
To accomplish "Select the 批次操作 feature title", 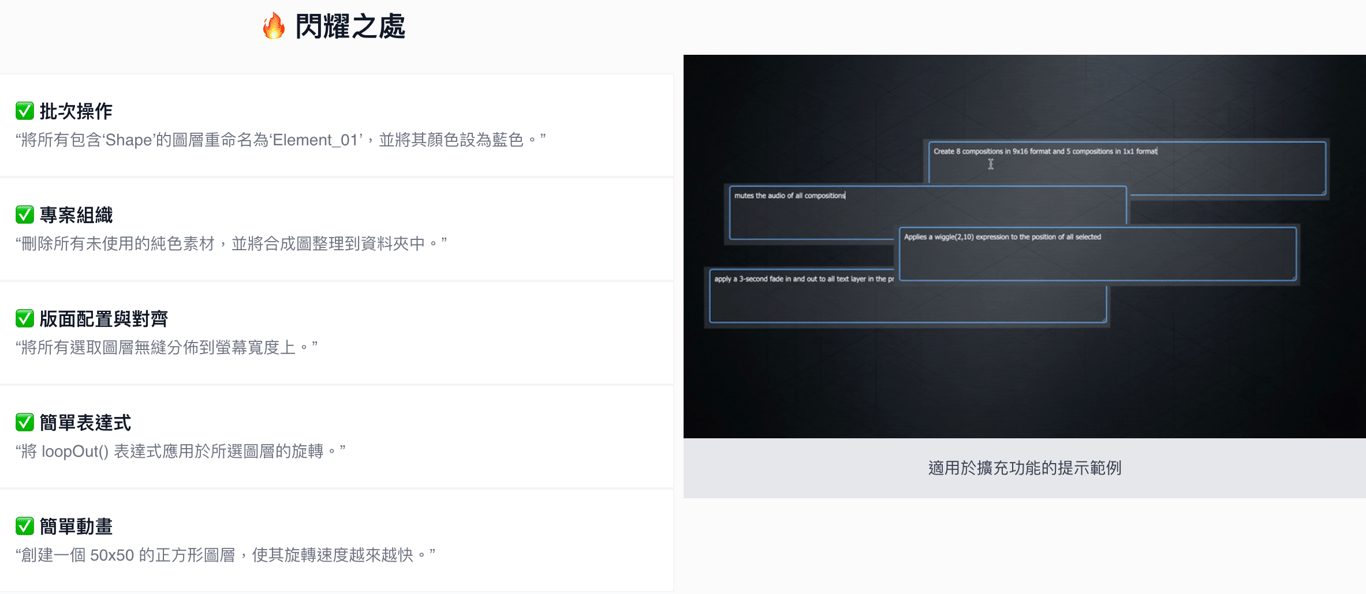I will [x=76, y=111].
